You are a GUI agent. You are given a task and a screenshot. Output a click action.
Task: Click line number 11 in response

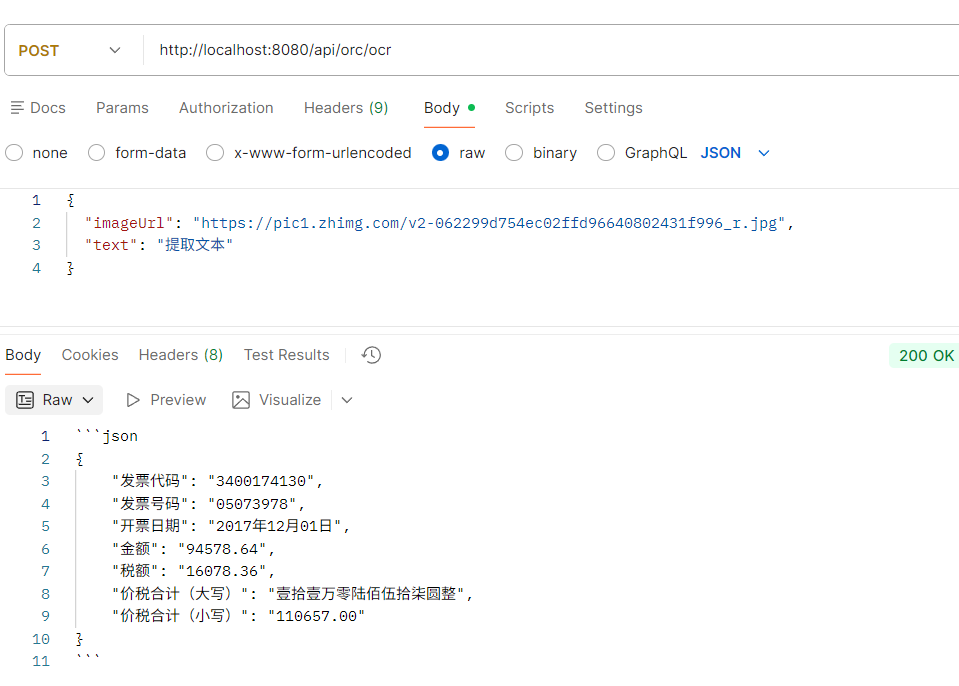tap(41, 662)
